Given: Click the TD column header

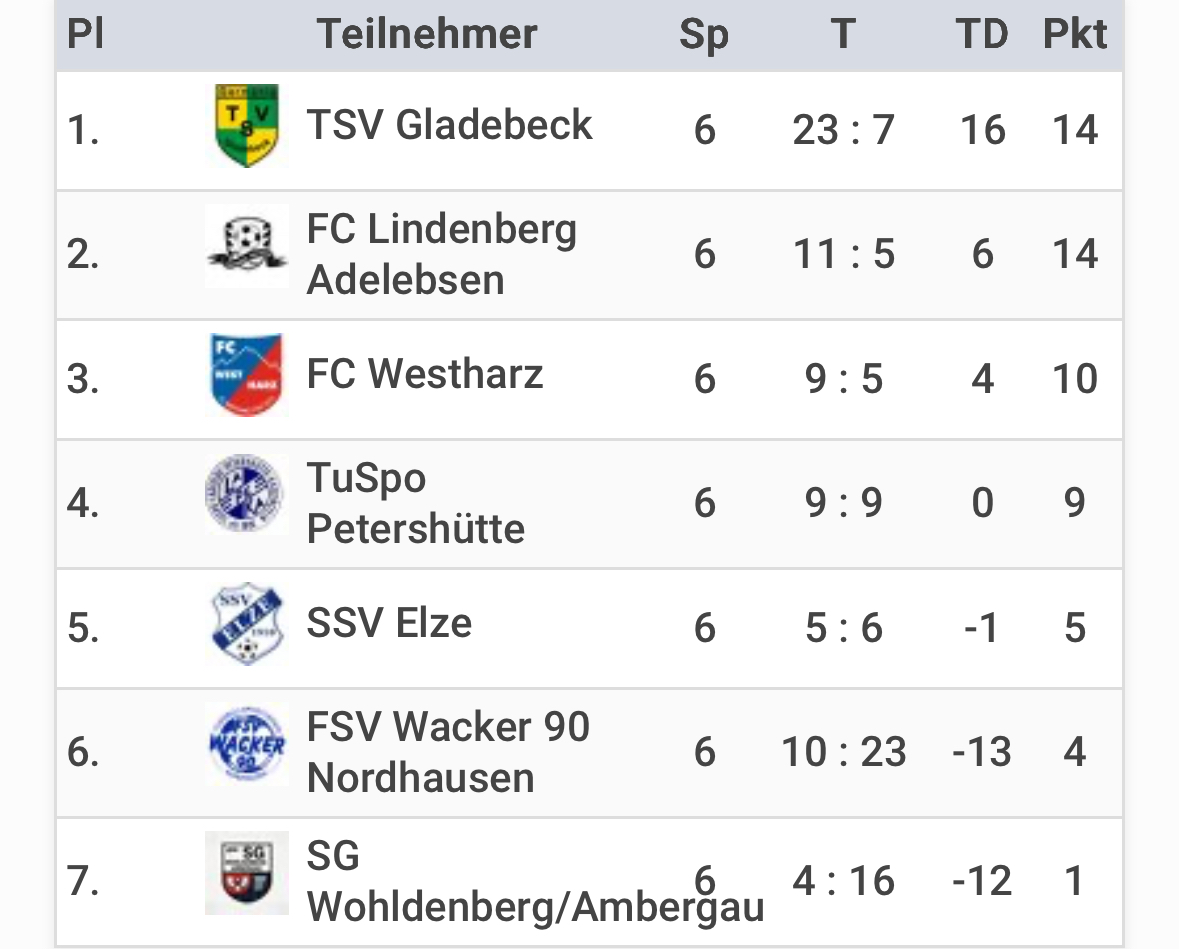Looking at the screenshot, I should [982, 35].
